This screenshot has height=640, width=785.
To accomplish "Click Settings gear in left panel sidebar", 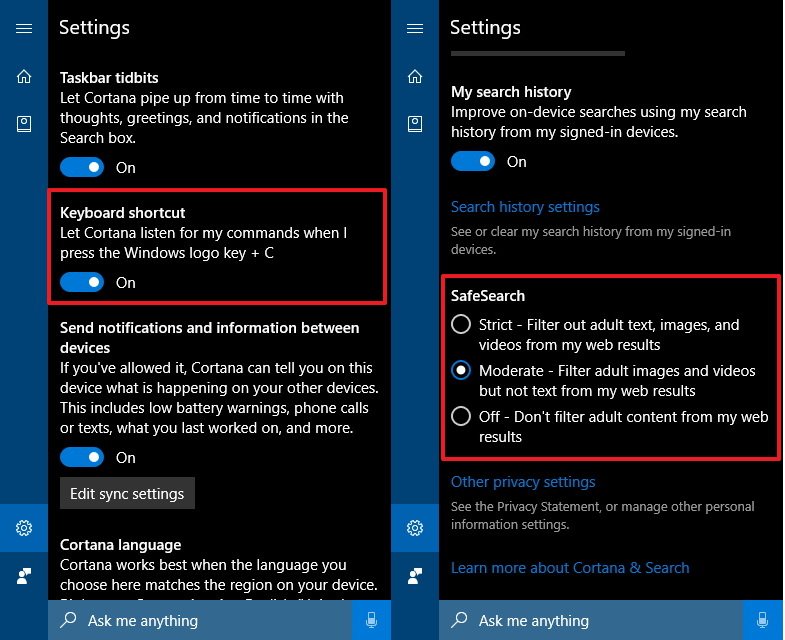I will [24, 527].
